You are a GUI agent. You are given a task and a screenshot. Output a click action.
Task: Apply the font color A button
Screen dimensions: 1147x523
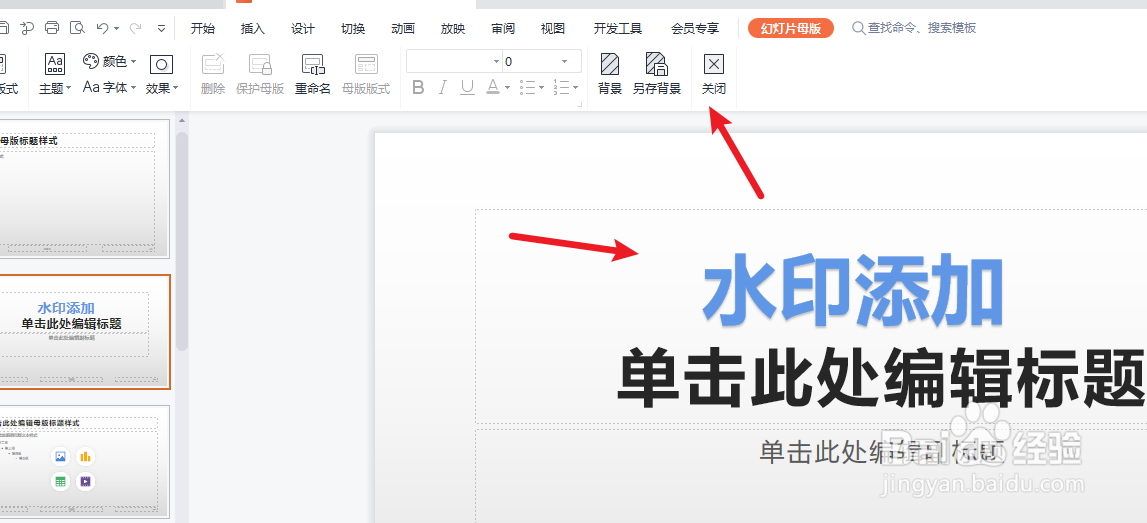coord(492,88)
